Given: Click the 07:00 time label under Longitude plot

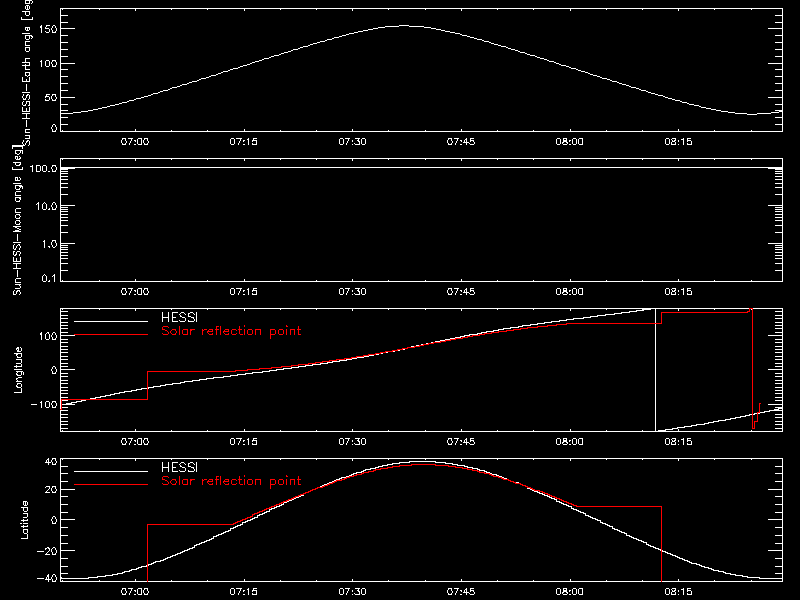Looking at the screenshot, I should pos(135,441).
